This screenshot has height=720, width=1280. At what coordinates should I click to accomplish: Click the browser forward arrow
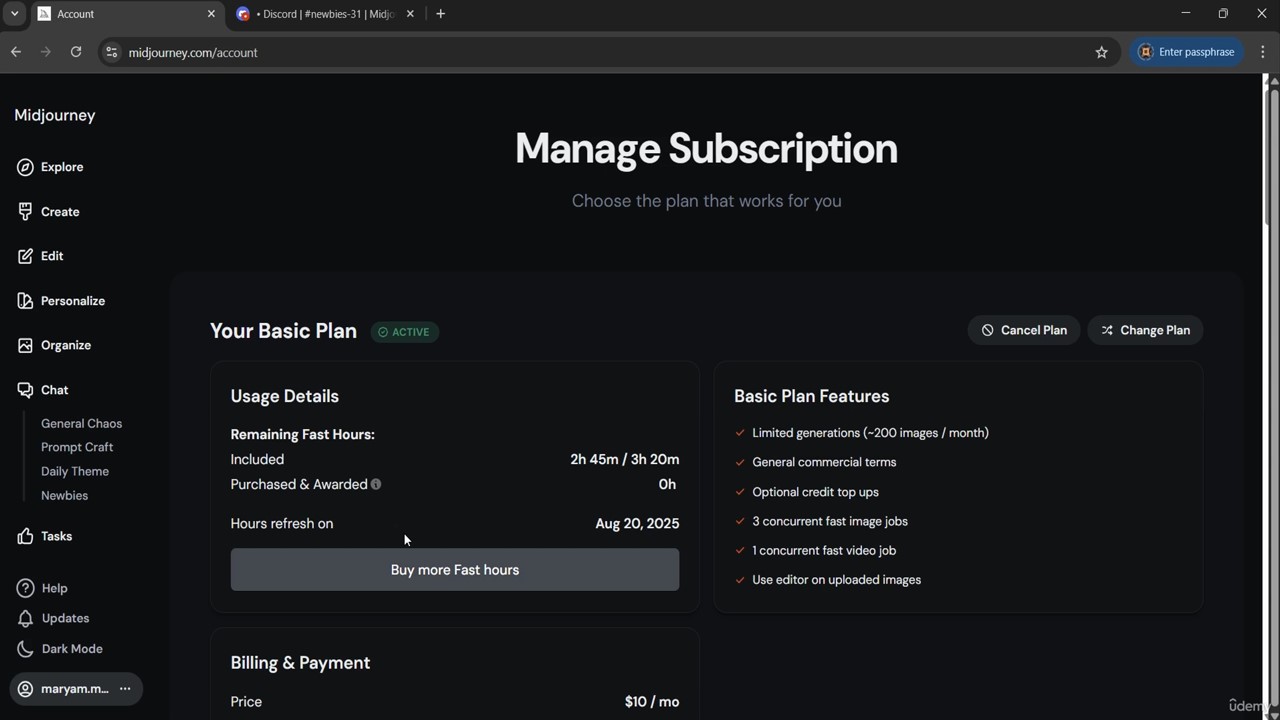[45, 52]
